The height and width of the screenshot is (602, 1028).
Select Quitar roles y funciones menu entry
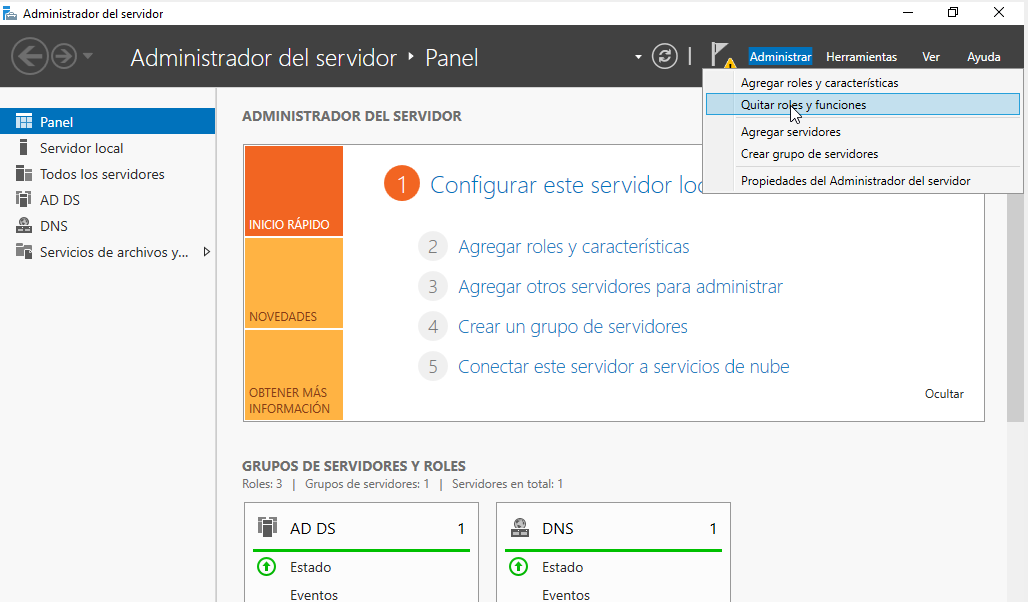pos(803,105)
